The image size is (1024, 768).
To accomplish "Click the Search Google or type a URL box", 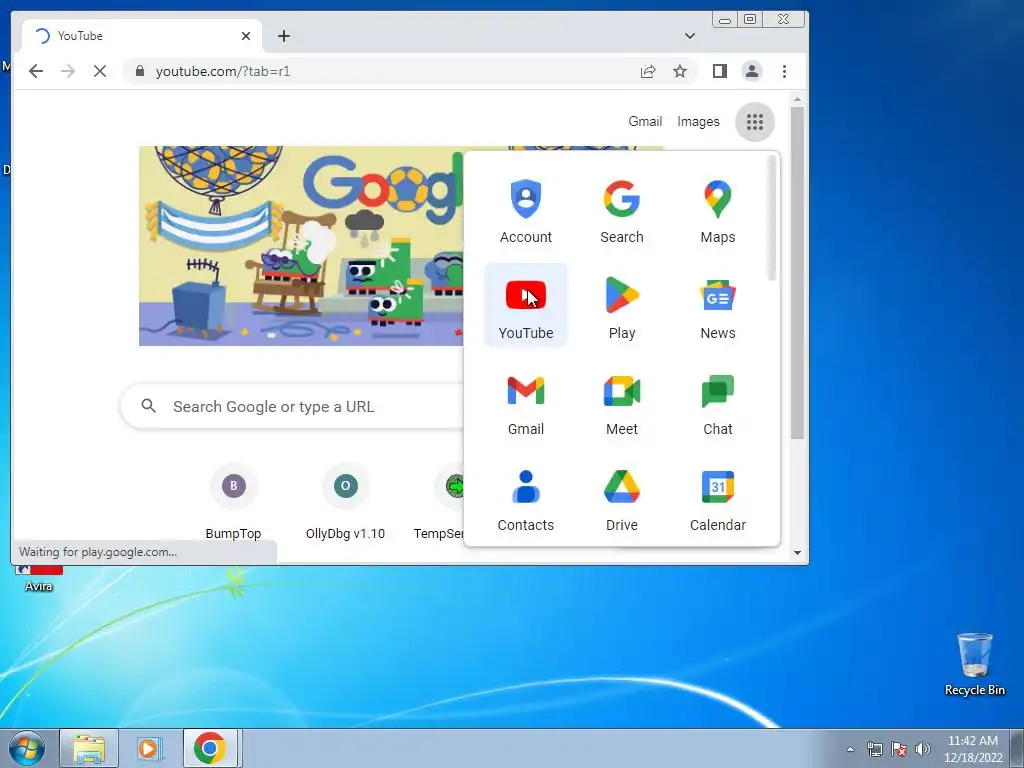I will coord(293,406).
